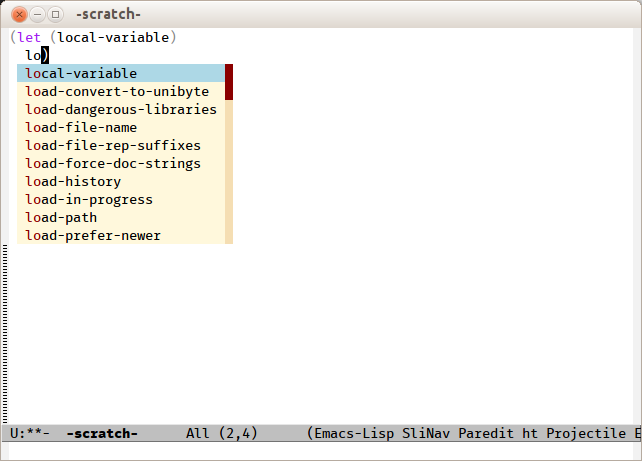This screenshot has height=461, width=642.
Task: Pick load-dangerous-libraries in the popup
Action: click(x=120, y=109)
